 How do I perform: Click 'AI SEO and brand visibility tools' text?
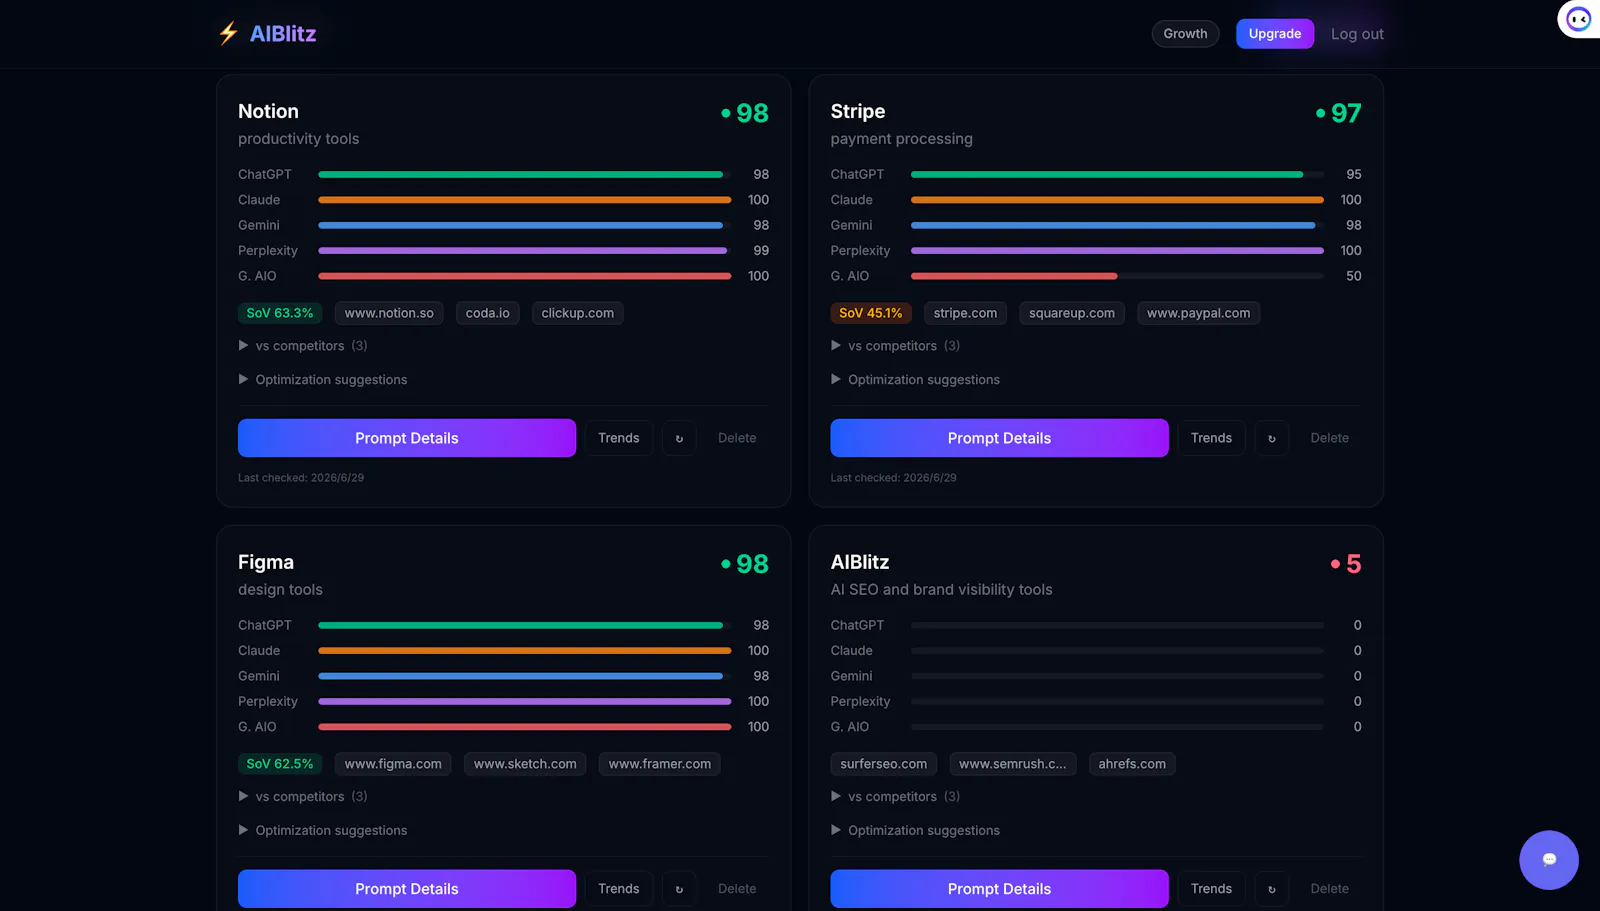941,590
